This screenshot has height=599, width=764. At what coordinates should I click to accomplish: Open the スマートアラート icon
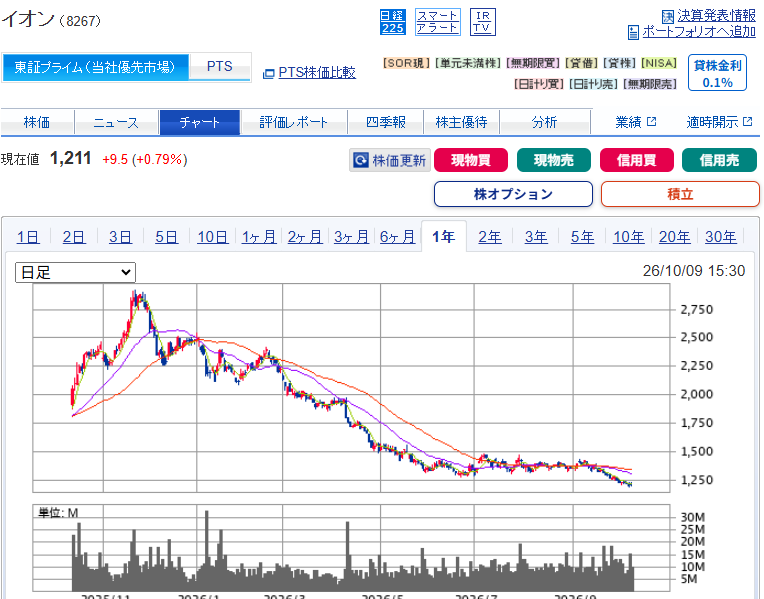point(437,22)
